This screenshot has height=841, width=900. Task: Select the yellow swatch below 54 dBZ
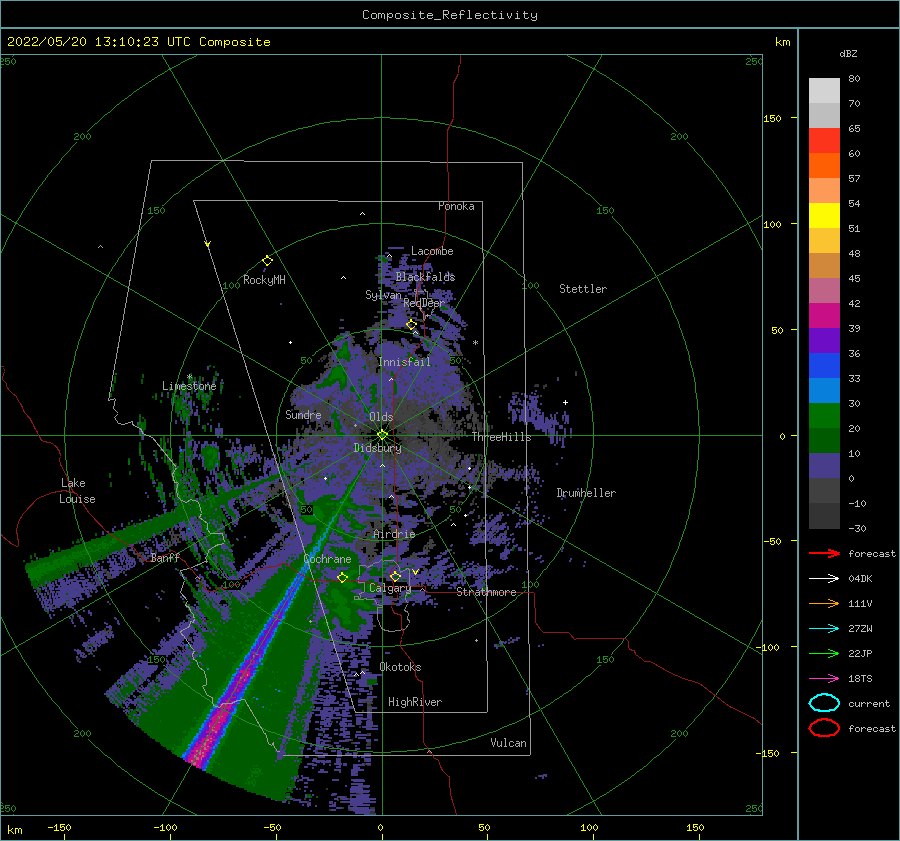point(824,215)
